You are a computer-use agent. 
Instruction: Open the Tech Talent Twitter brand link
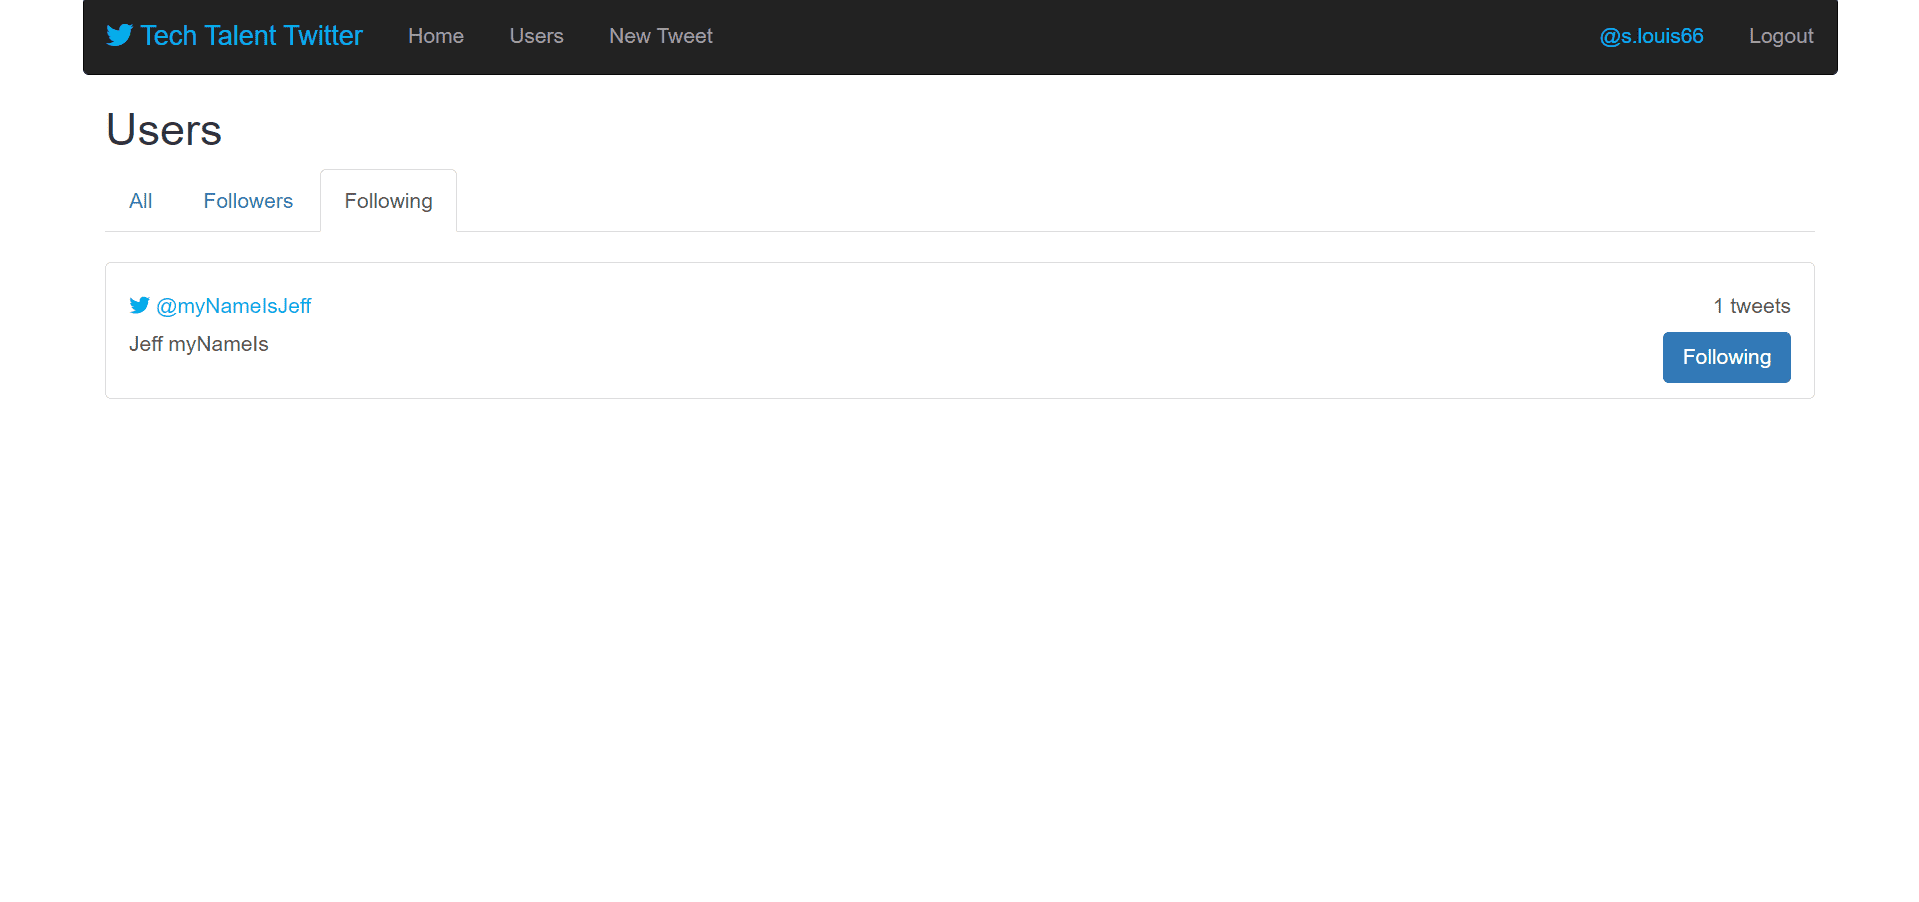click(234, 36)
